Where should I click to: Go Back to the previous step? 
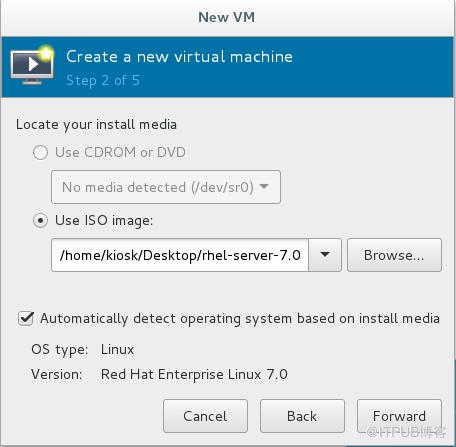click(x=302, y=416)
